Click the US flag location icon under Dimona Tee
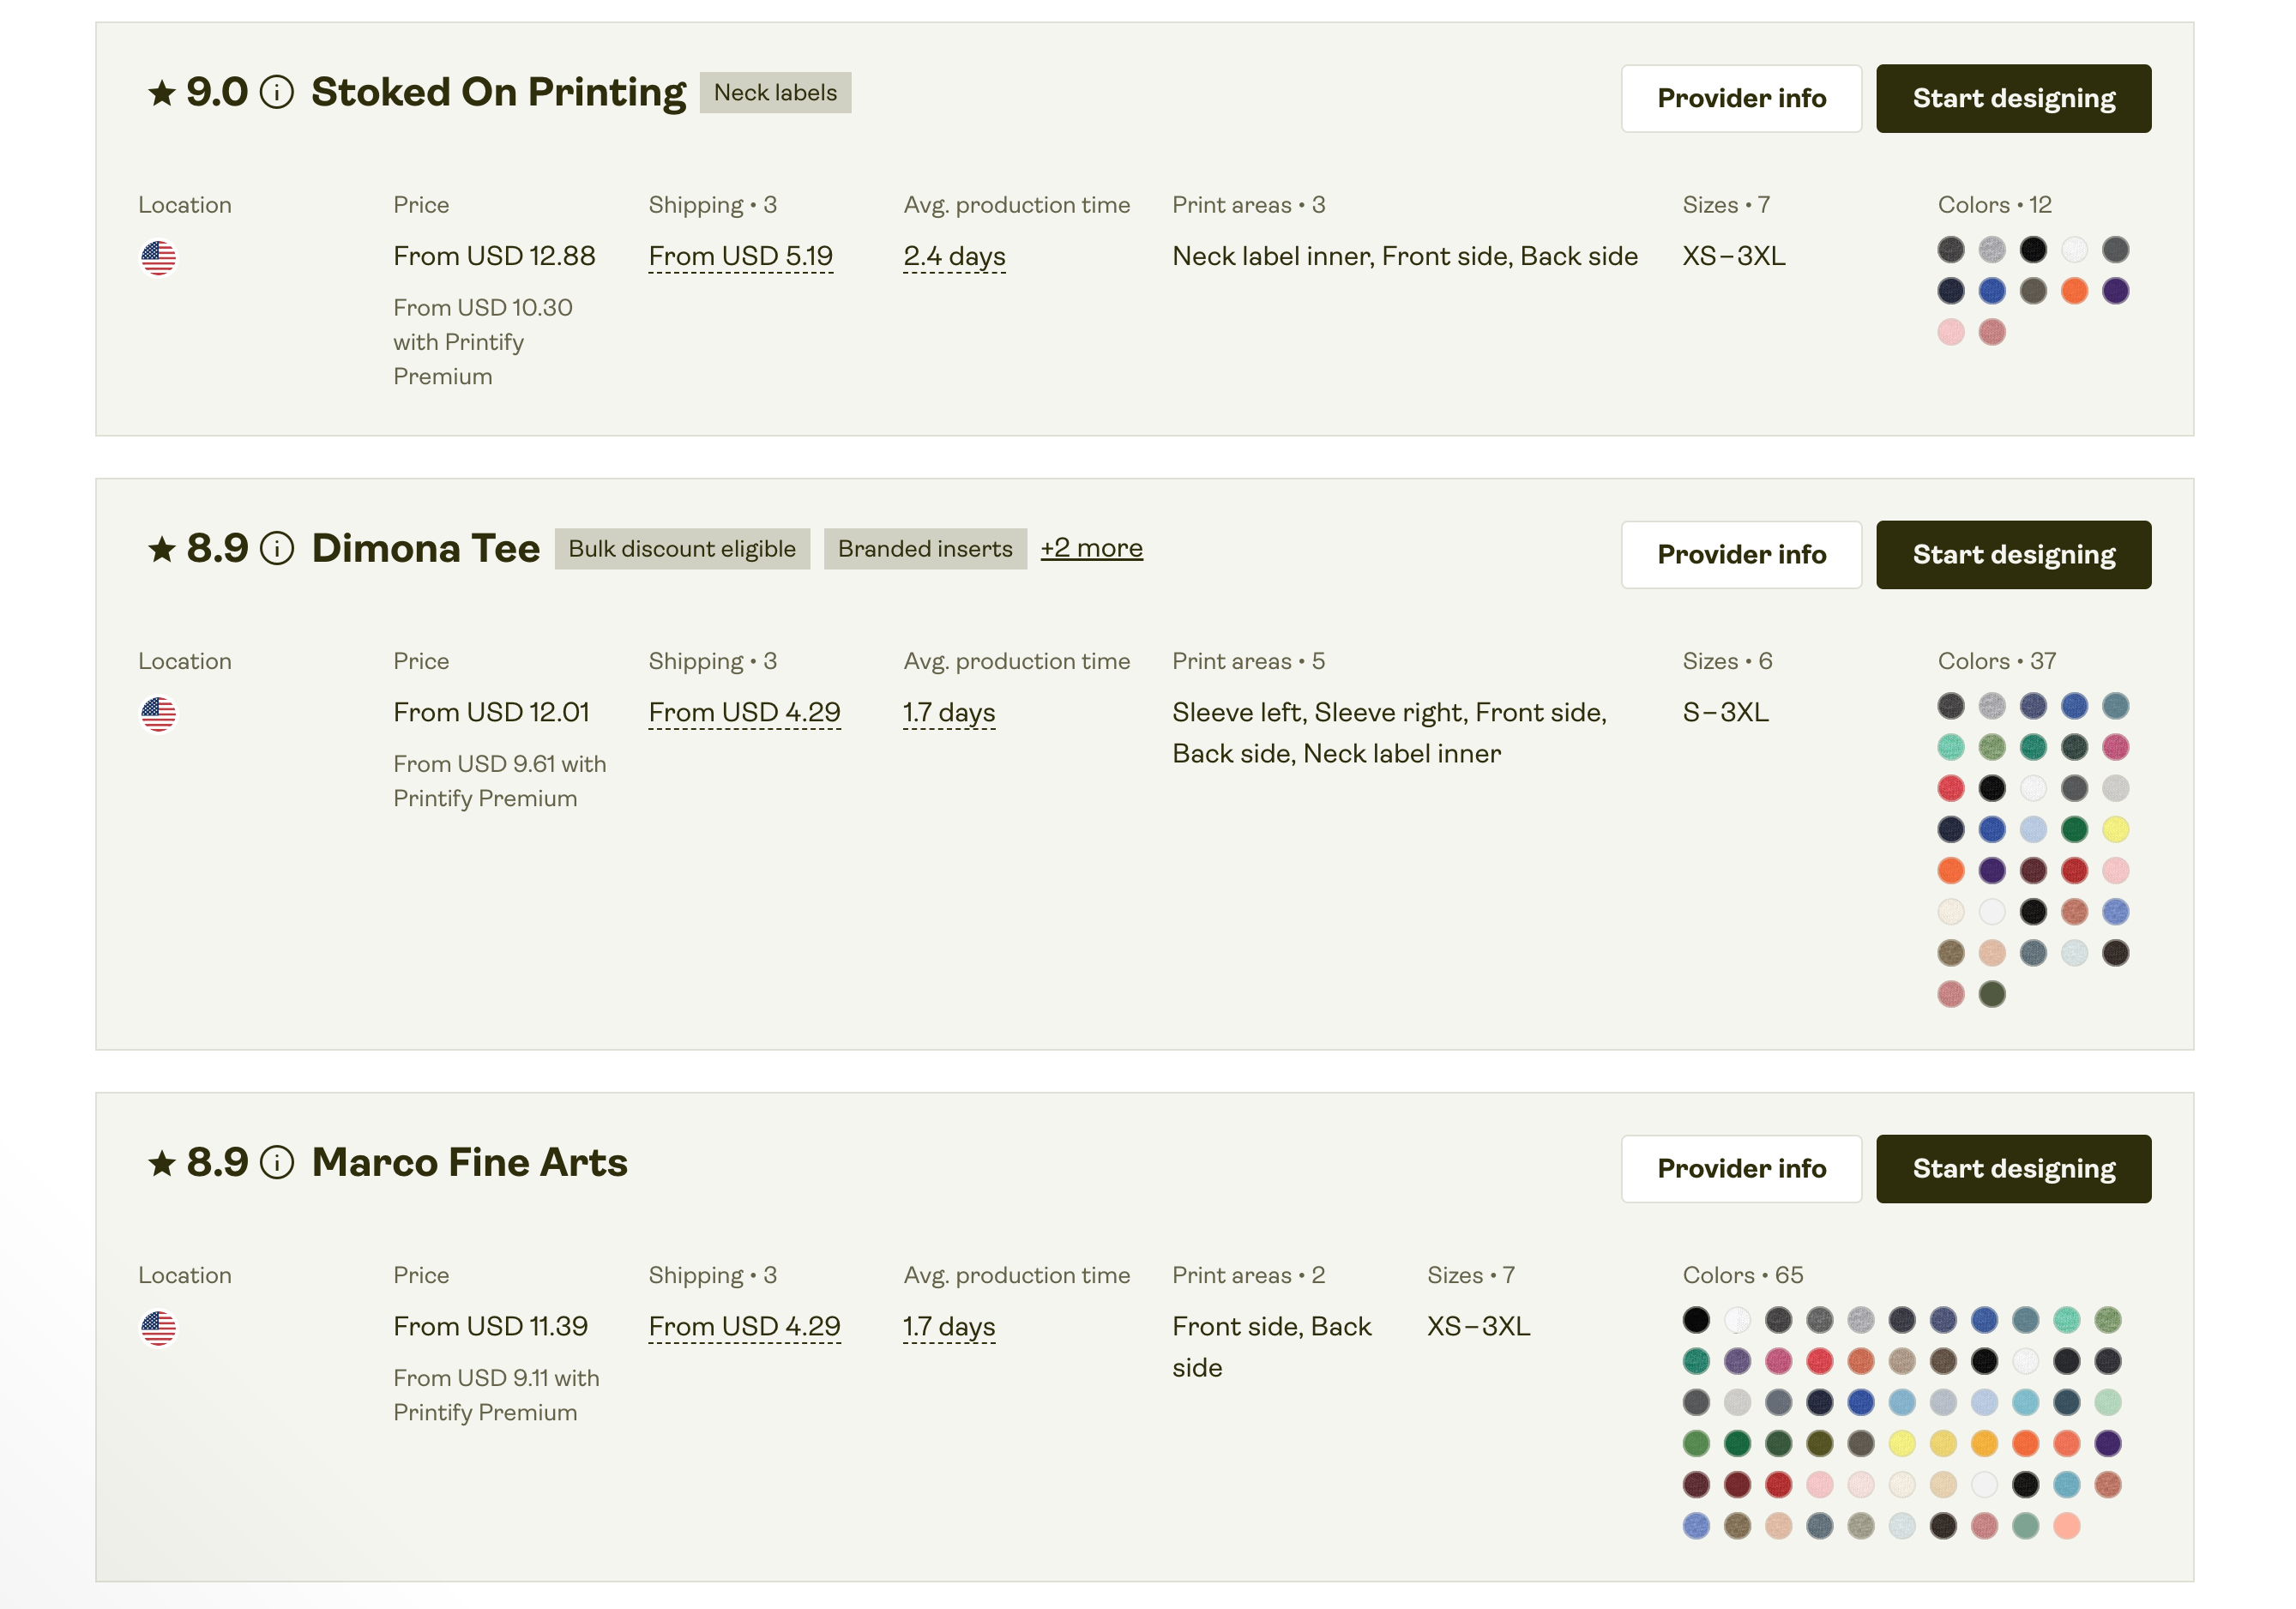This screenshot has width=2296, height=1609. (158, 714)
